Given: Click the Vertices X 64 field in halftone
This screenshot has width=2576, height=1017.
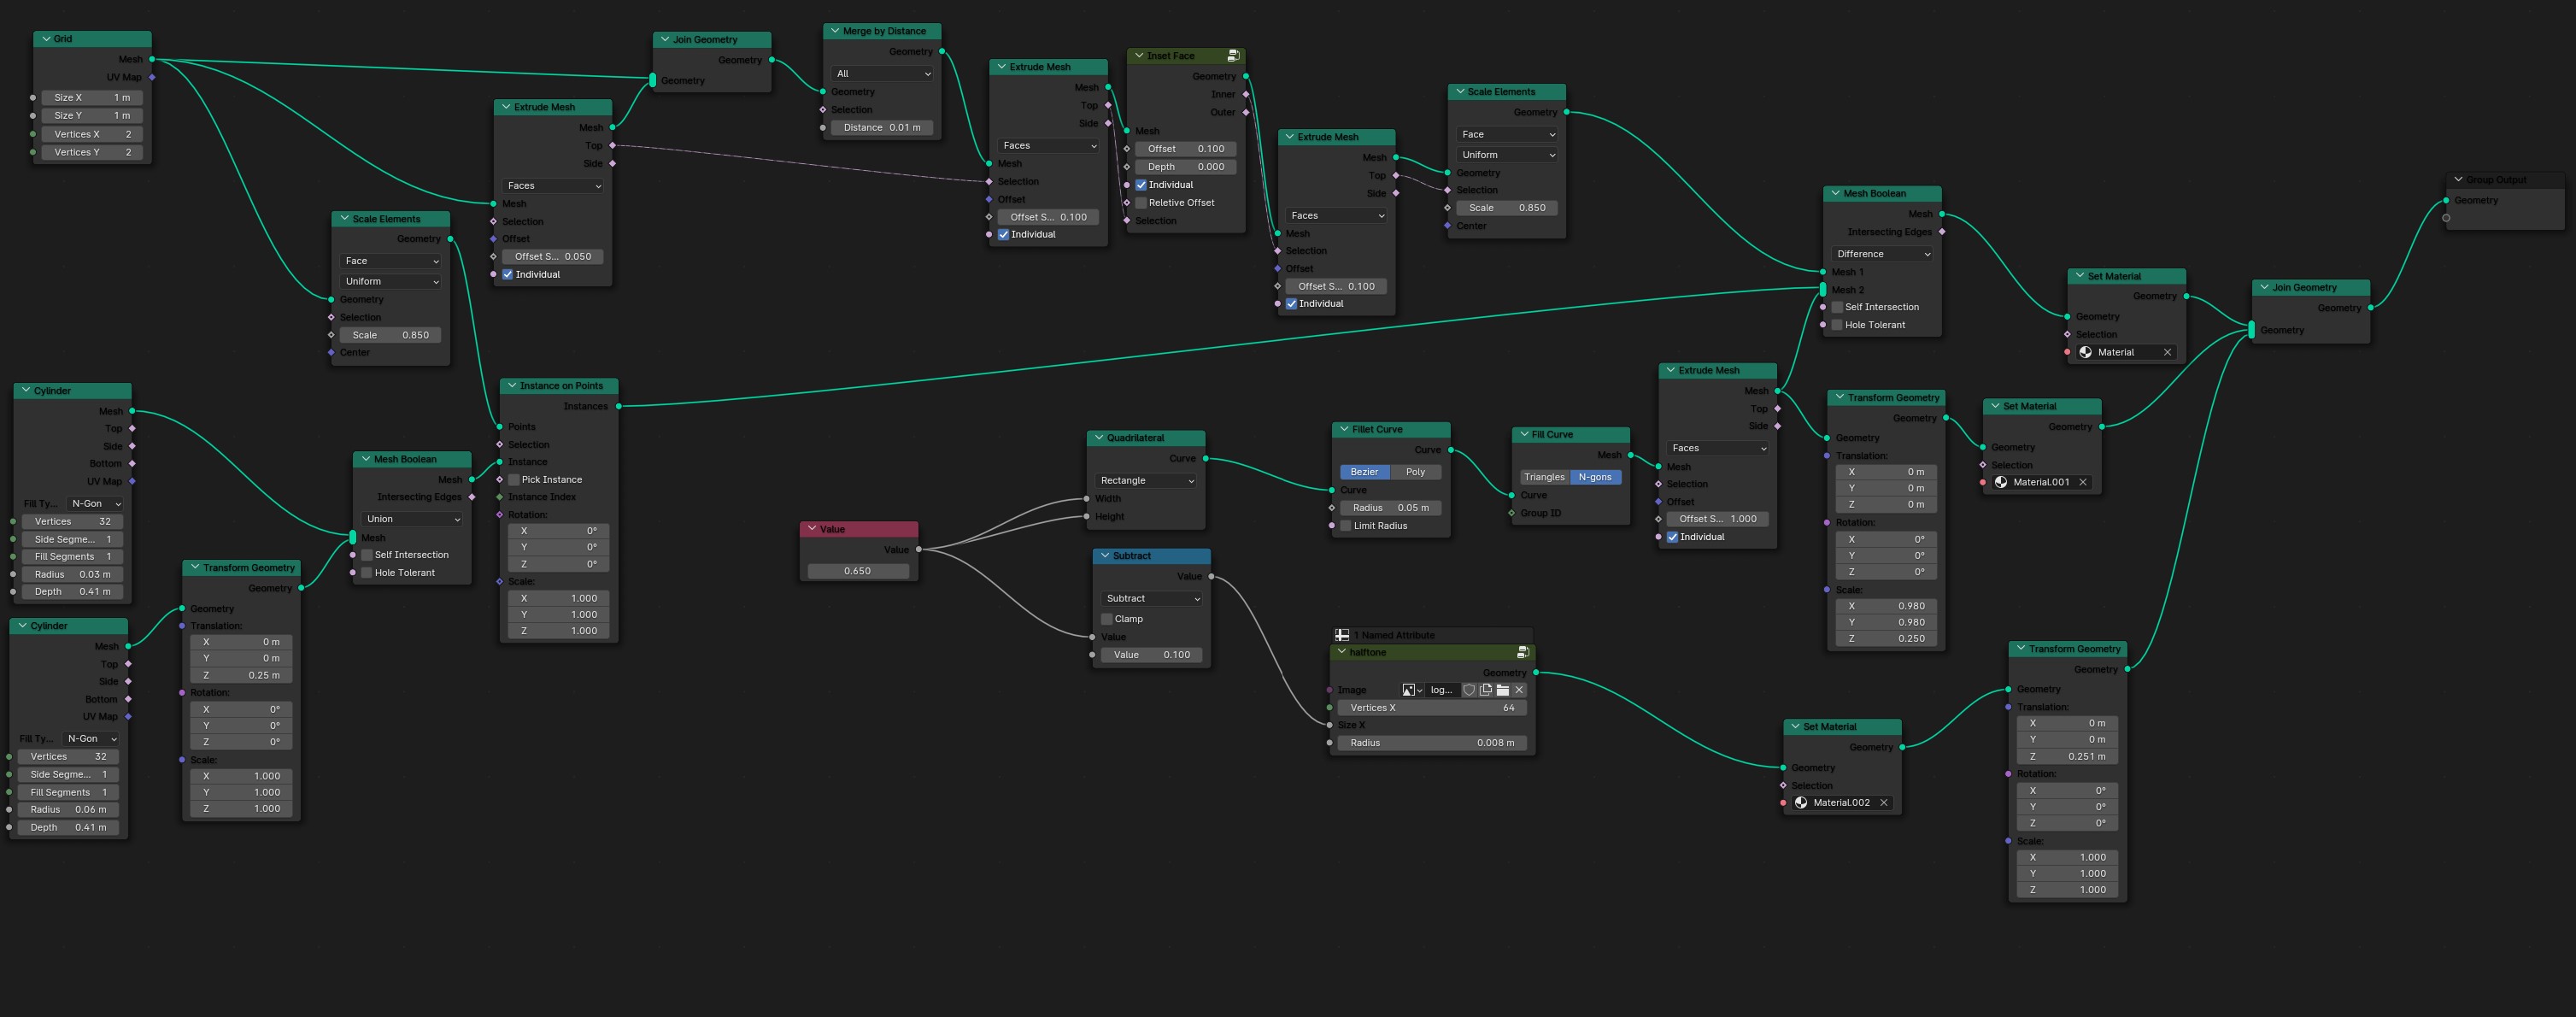Looking at the screenshot, I should pyautogui.click(x=1432, y=708).
